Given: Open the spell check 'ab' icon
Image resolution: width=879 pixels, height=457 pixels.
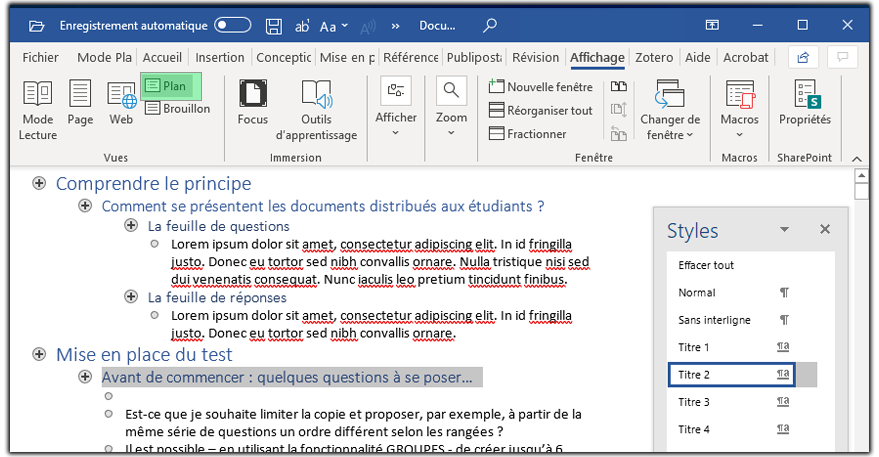Looking at the screenshot, I should point(302,26).
